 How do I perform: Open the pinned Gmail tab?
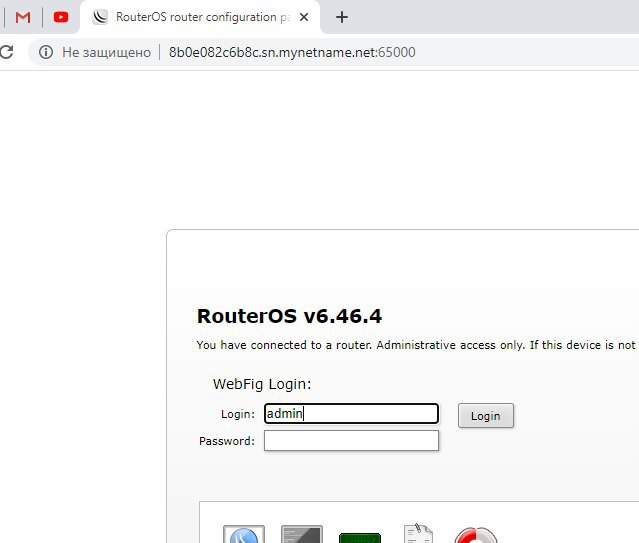point(23,17)
